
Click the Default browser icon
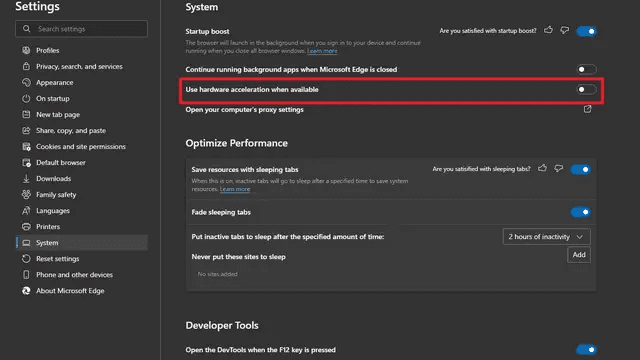pos(26,162)
